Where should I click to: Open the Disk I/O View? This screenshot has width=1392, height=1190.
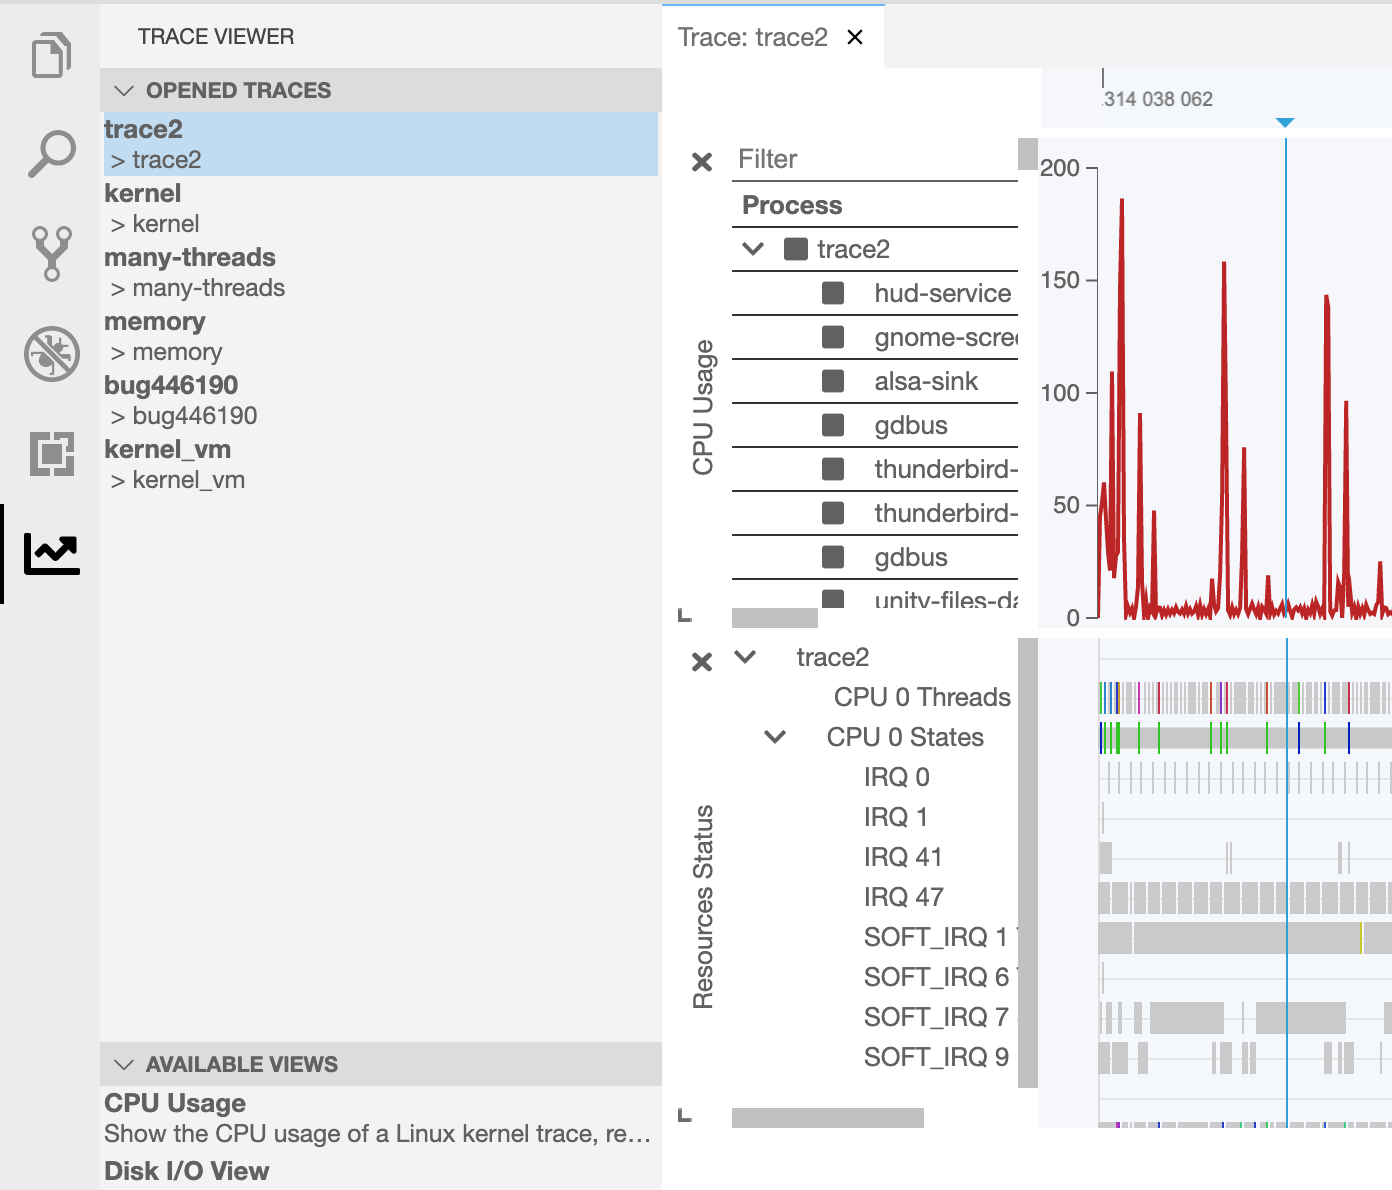tap(187, 1171)
